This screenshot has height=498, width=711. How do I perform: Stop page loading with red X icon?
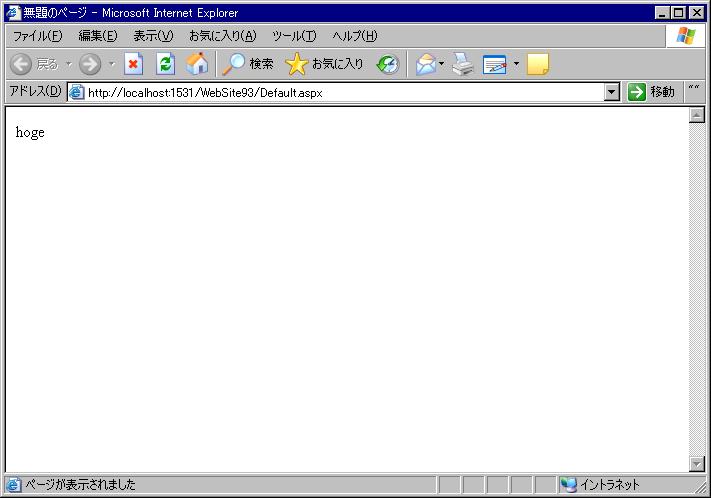coord(133,64)
